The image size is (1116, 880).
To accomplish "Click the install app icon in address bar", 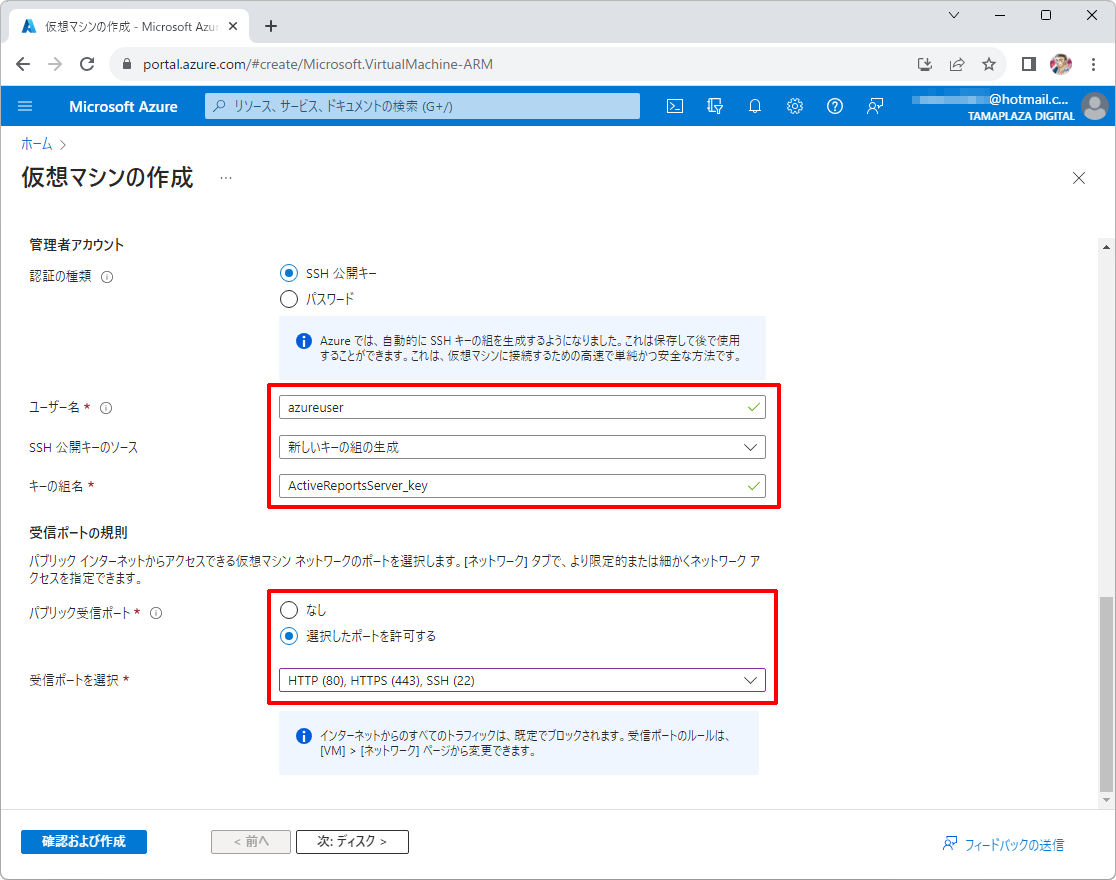I will (925, 64).
